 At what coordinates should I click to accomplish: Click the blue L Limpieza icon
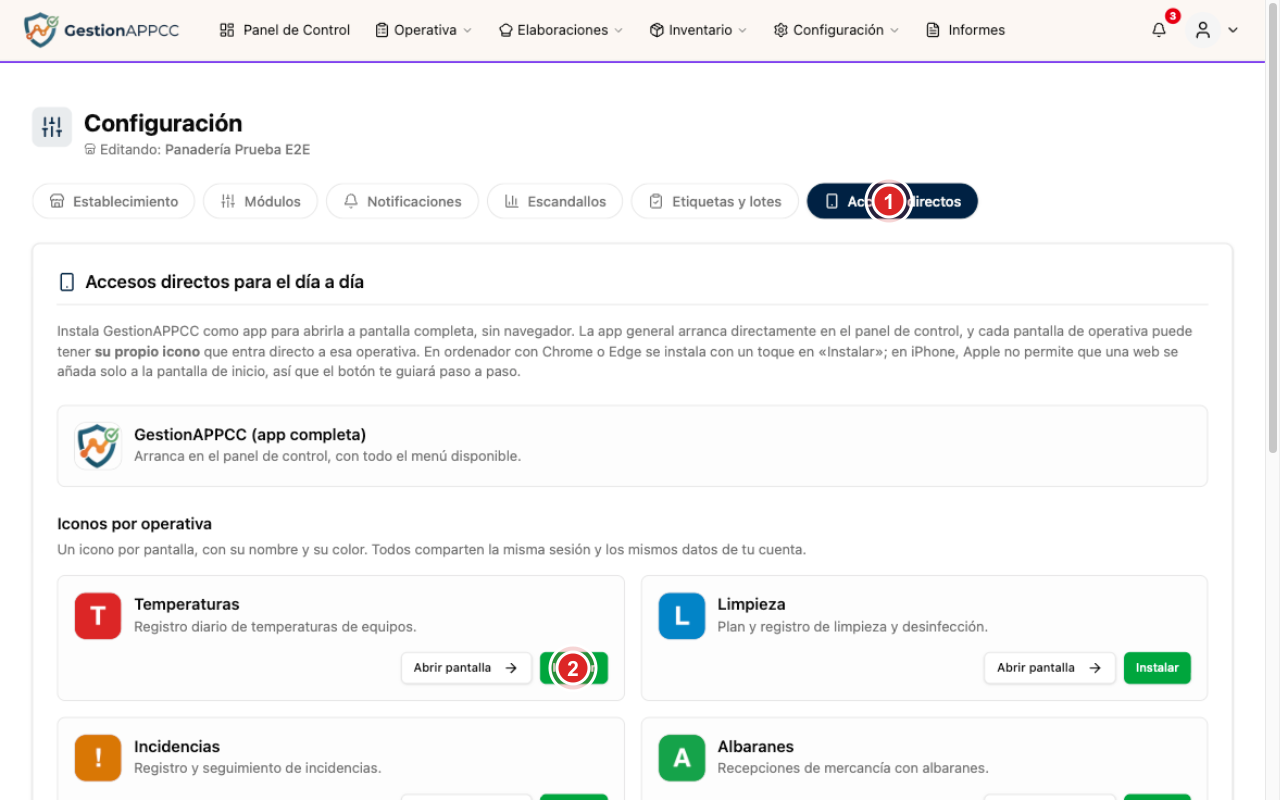pos(682,616)
